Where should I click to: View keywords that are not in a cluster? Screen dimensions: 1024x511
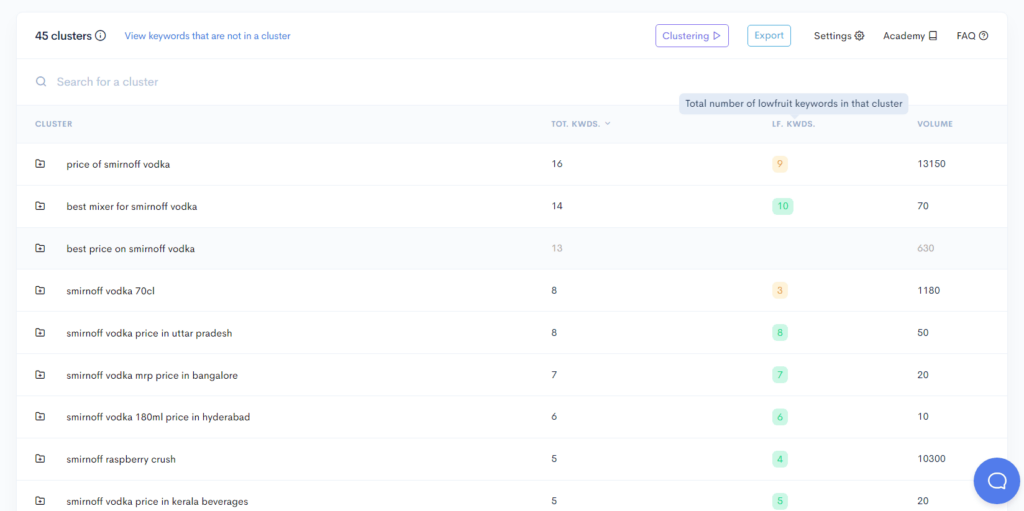(208, 36)
